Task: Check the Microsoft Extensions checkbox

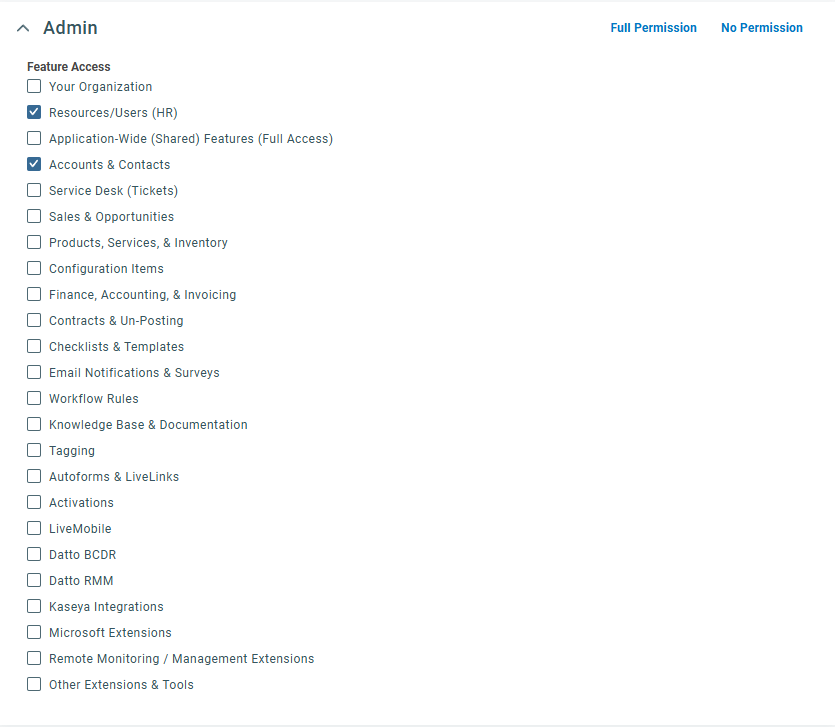Action: (34, 632)
